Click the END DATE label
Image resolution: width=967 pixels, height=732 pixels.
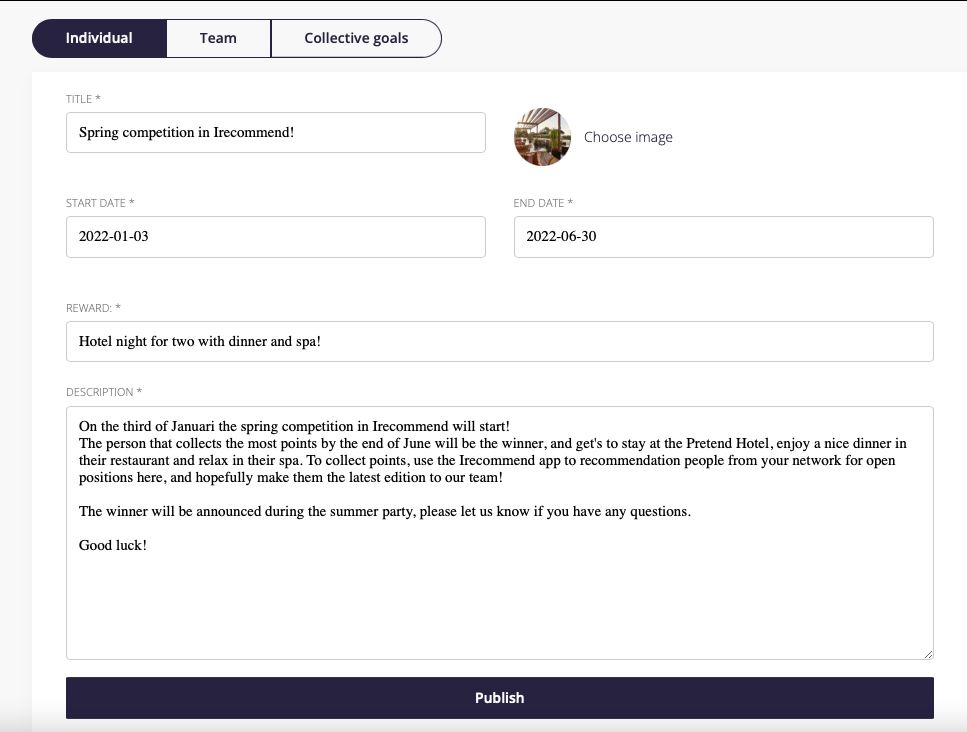tap(543, 203)
